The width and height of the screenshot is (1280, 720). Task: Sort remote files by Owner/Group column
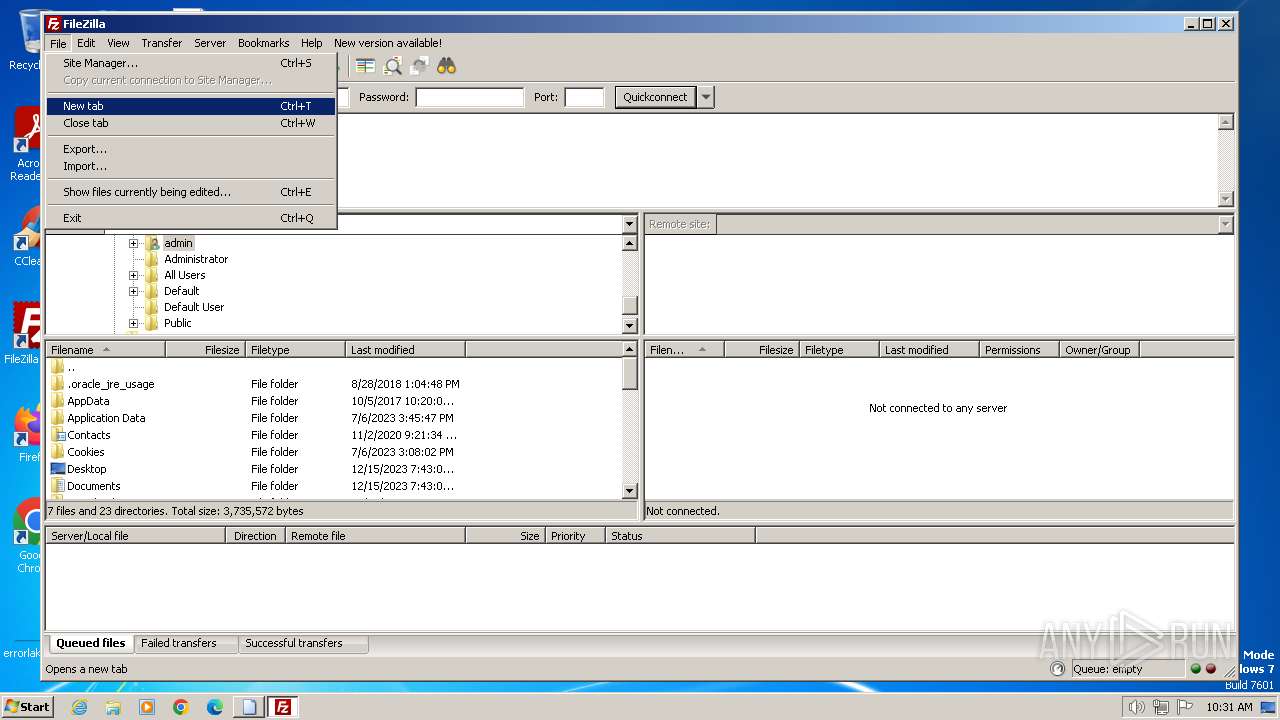pos(1099,350)
